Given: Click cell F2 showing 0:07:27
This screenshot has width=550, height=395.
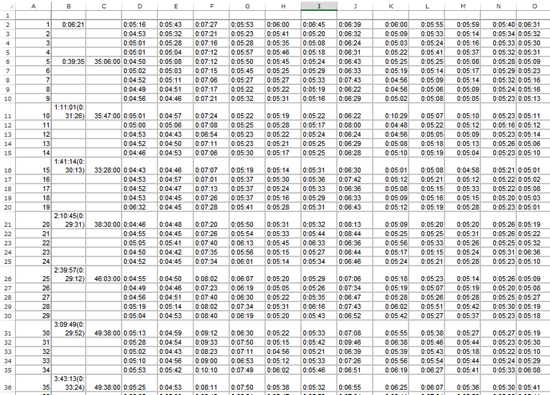Looking at the screenshot, I should (212, 25).
